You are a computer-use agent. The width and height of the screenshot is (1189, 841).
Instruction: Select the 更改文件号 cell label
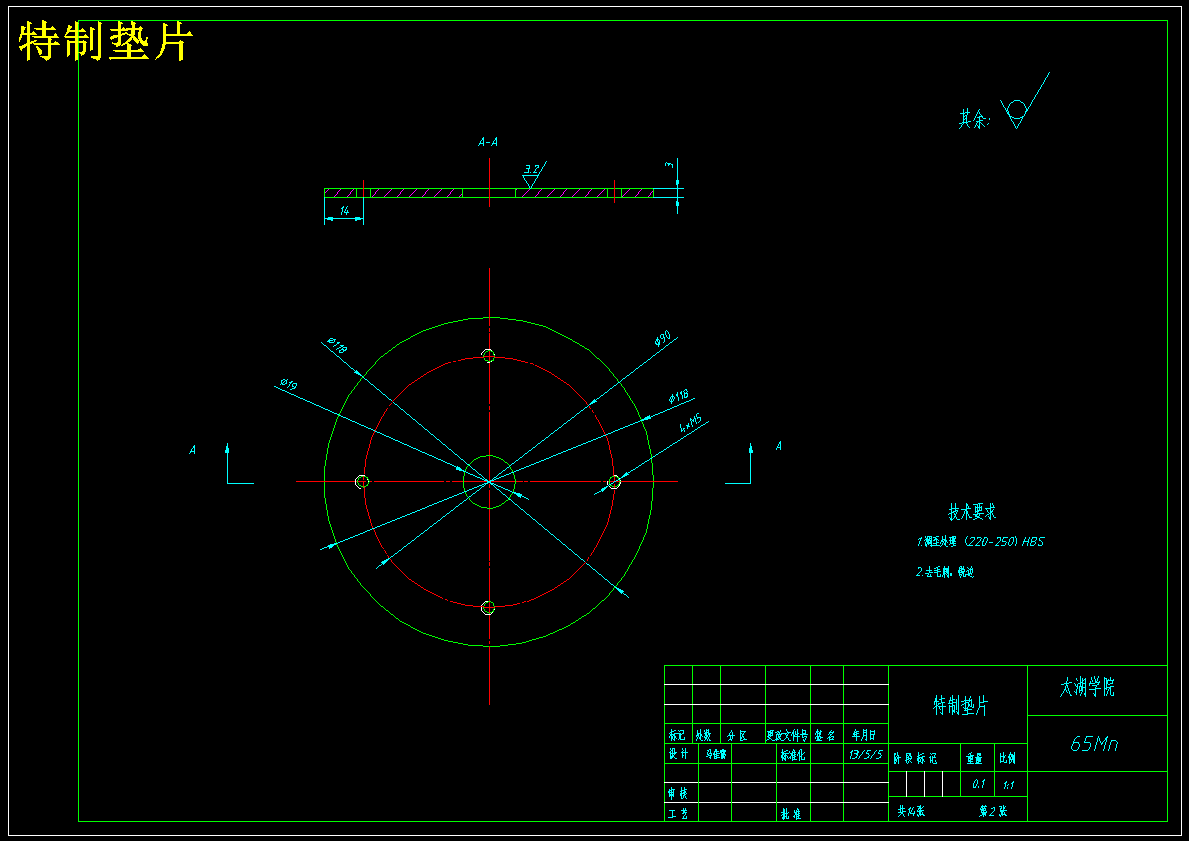pyautogui.click(x=787, y=735)
